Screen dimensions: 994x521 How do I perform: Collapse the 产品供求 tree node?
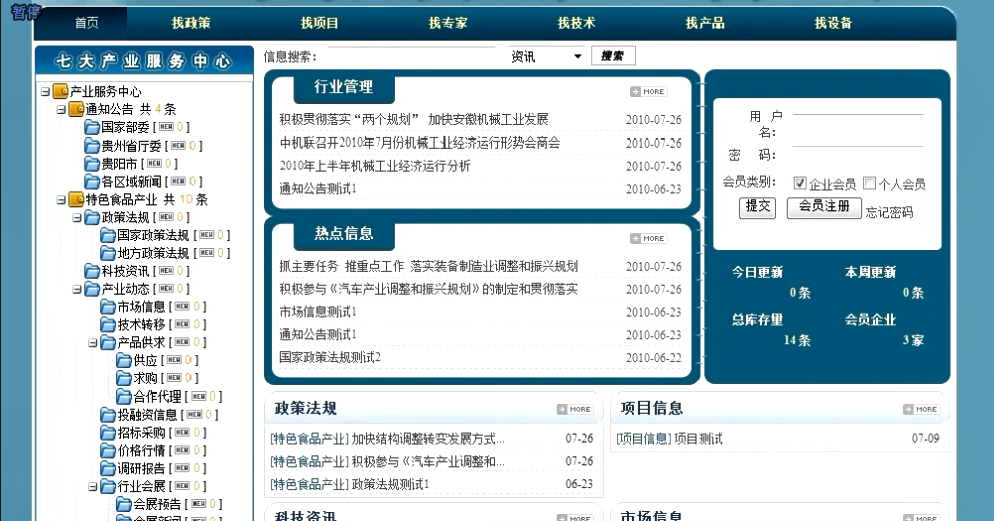(93, 343)
